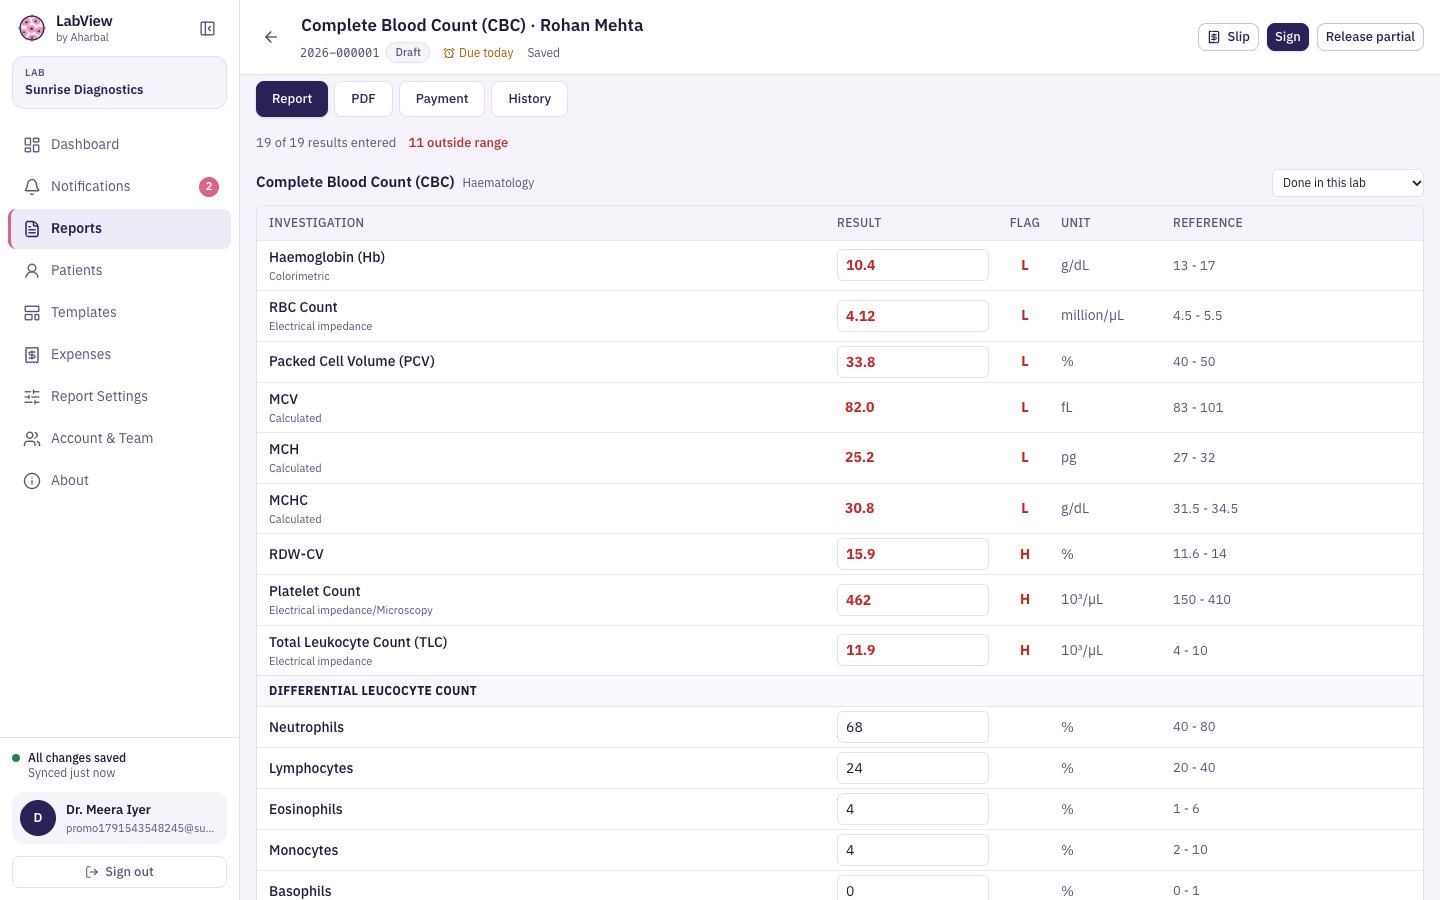The width and height of the screenshot is (1440, 900).
Task: Open Dashboard from the sidebar
Action: [x=119, y=145]
